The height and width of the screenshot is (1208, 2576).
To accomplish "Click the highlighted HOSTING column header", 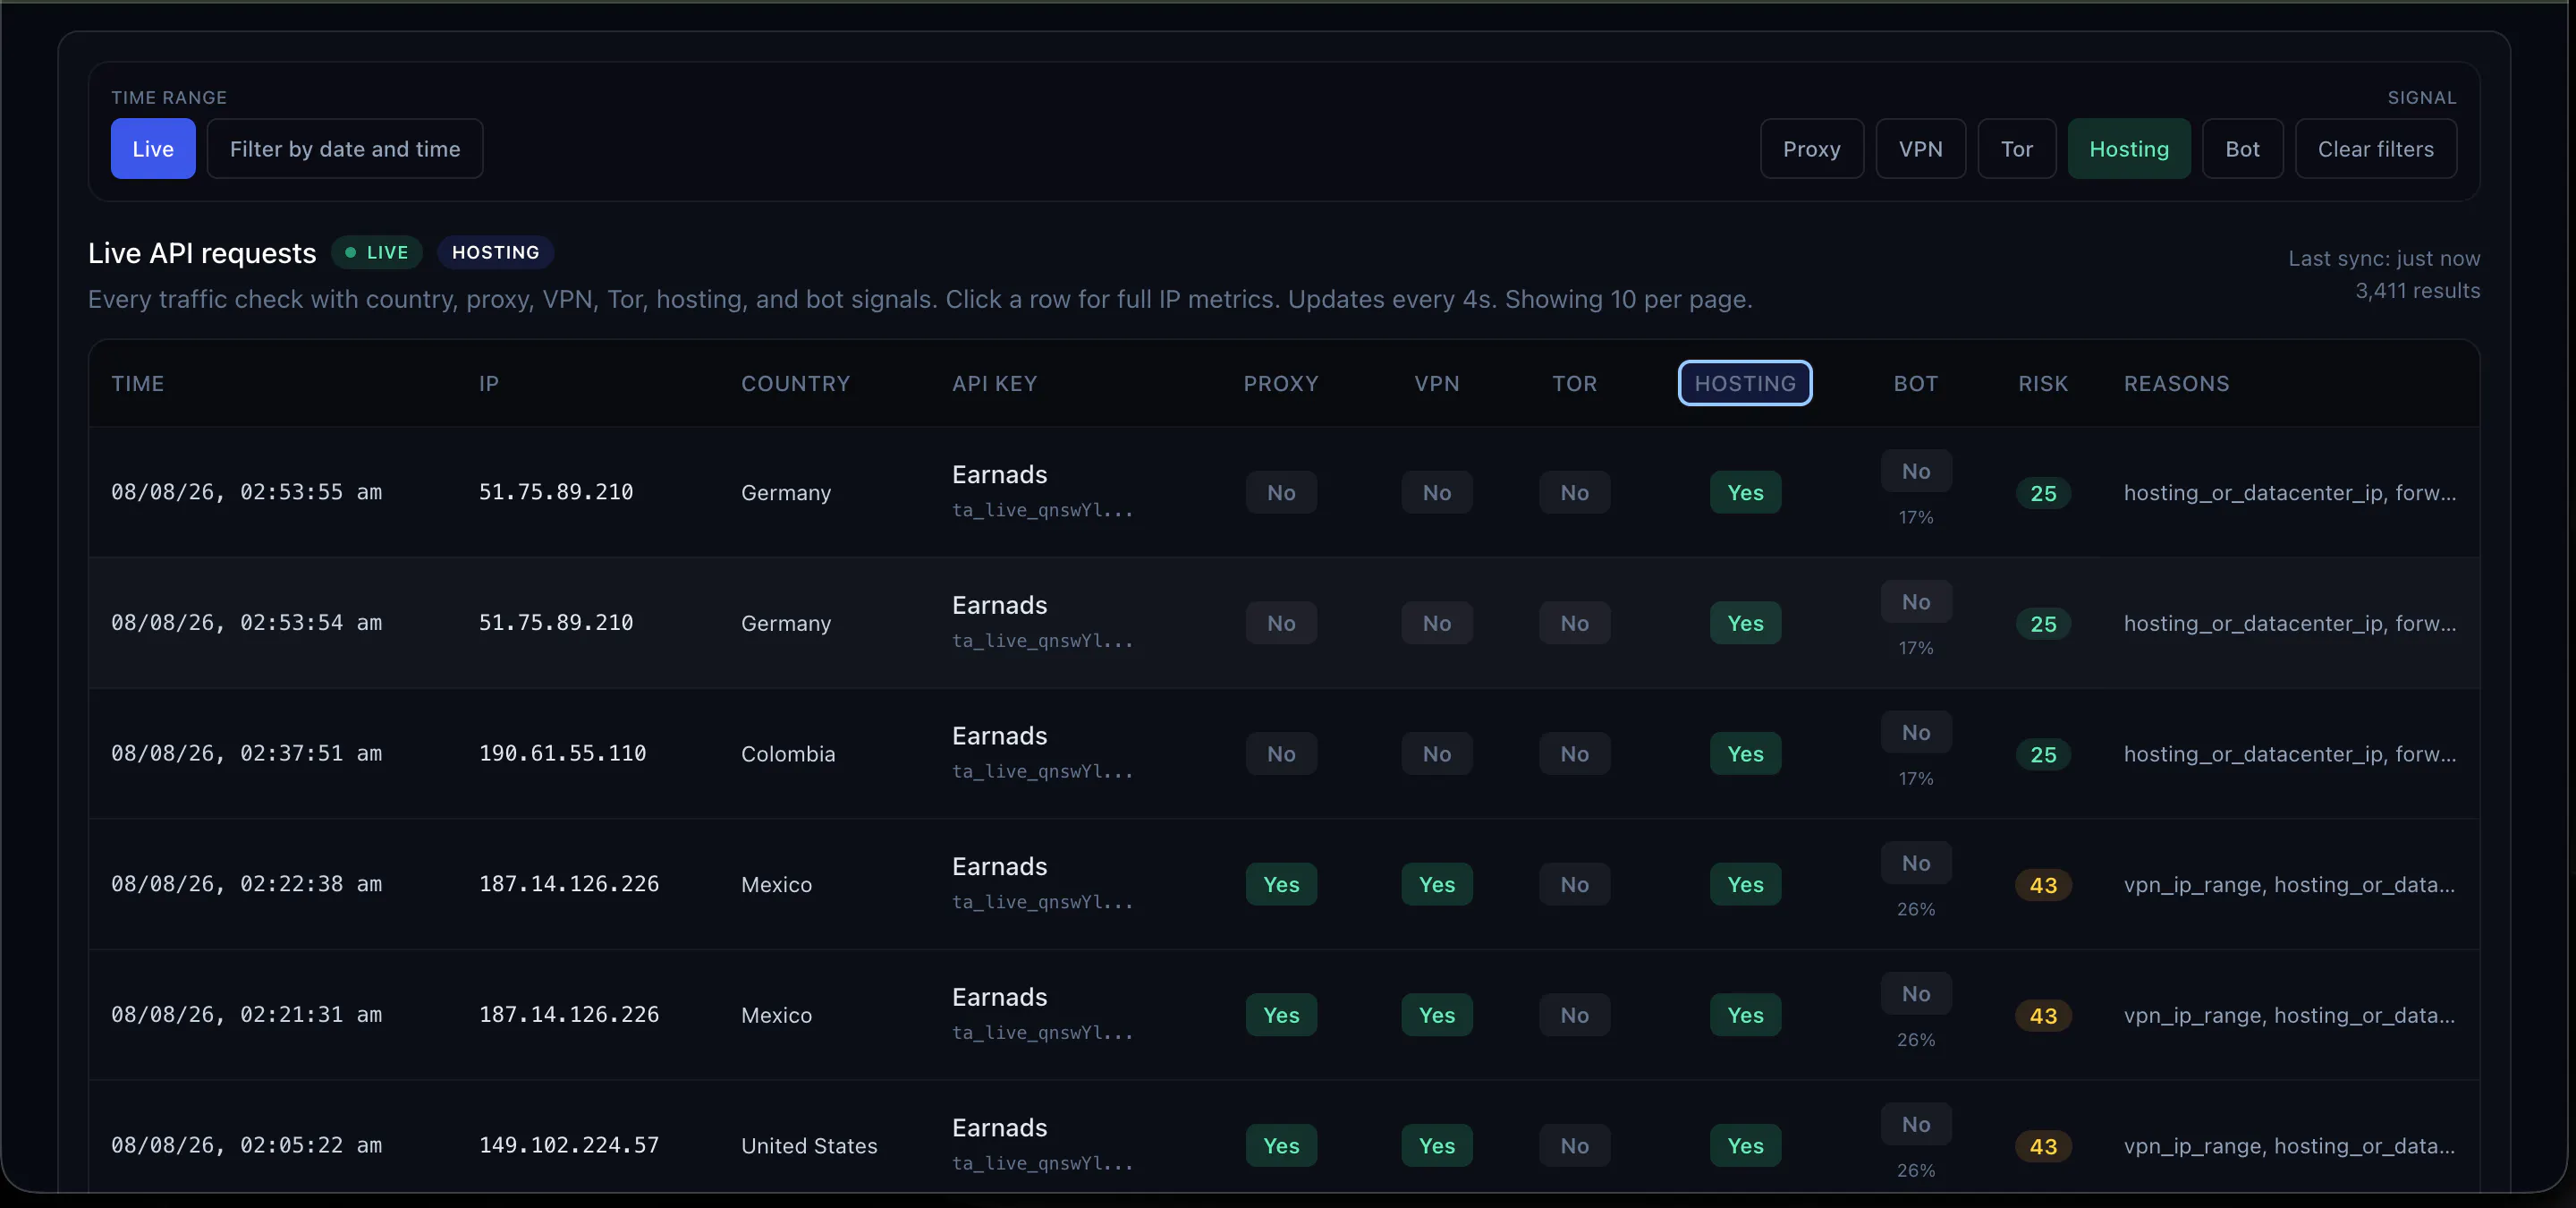I will coord(1745,384).
